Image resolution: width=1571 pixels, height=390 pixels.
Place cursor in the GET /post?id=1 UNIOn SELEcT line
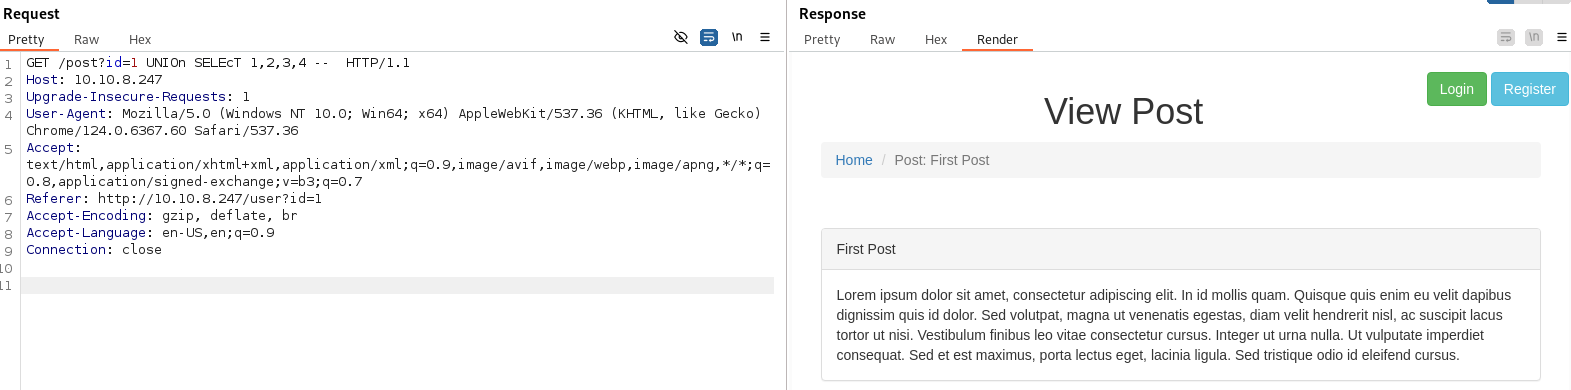[x=218, y=62]
